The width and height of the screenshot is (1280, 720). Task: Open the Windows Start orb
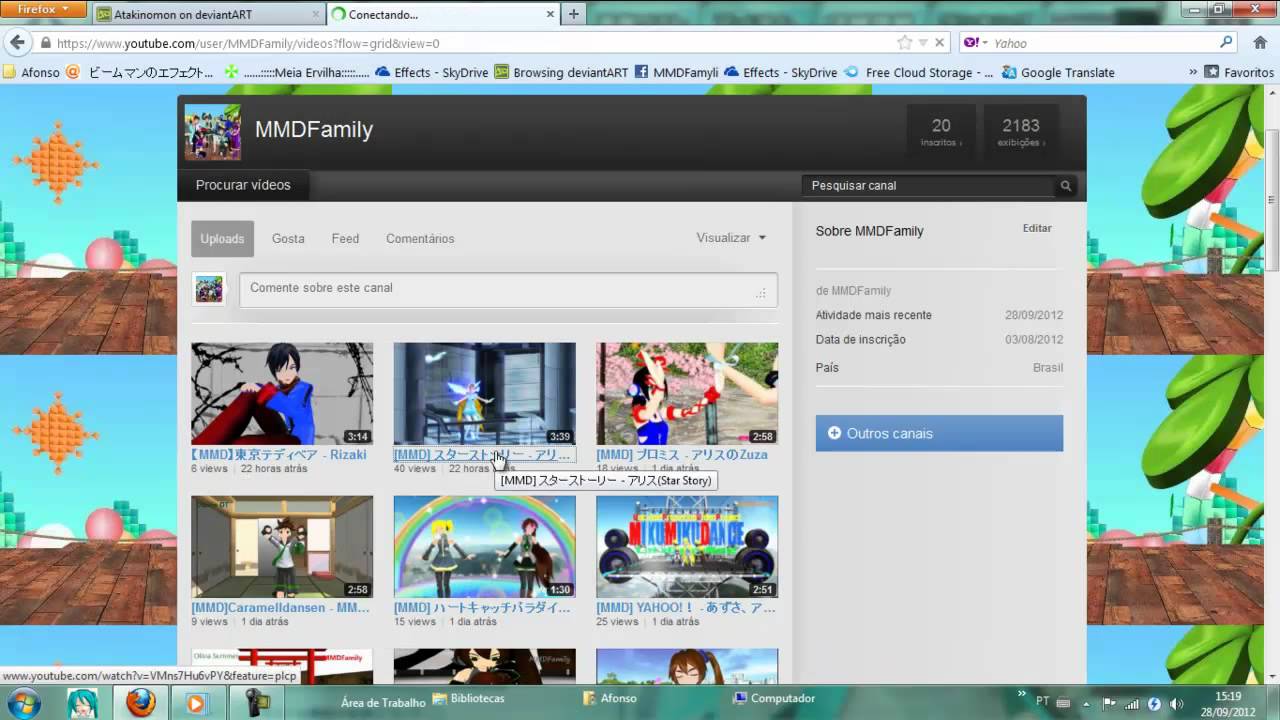[22, 703]
